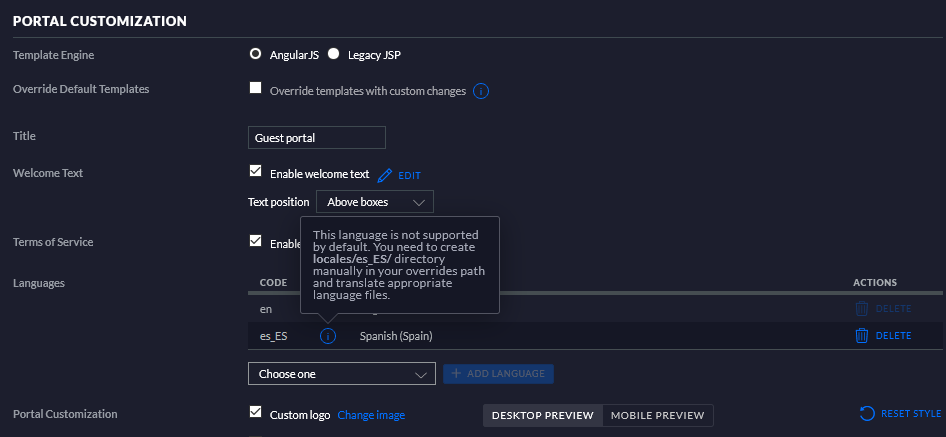Click the Title field containing Guest portal
The height and width of the screenshot is (437, 946).
316,138
